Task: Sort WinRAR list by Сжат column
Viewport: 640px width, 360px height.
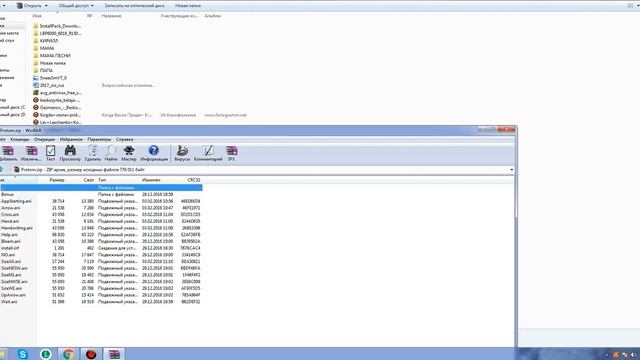Action: [89, 180]
